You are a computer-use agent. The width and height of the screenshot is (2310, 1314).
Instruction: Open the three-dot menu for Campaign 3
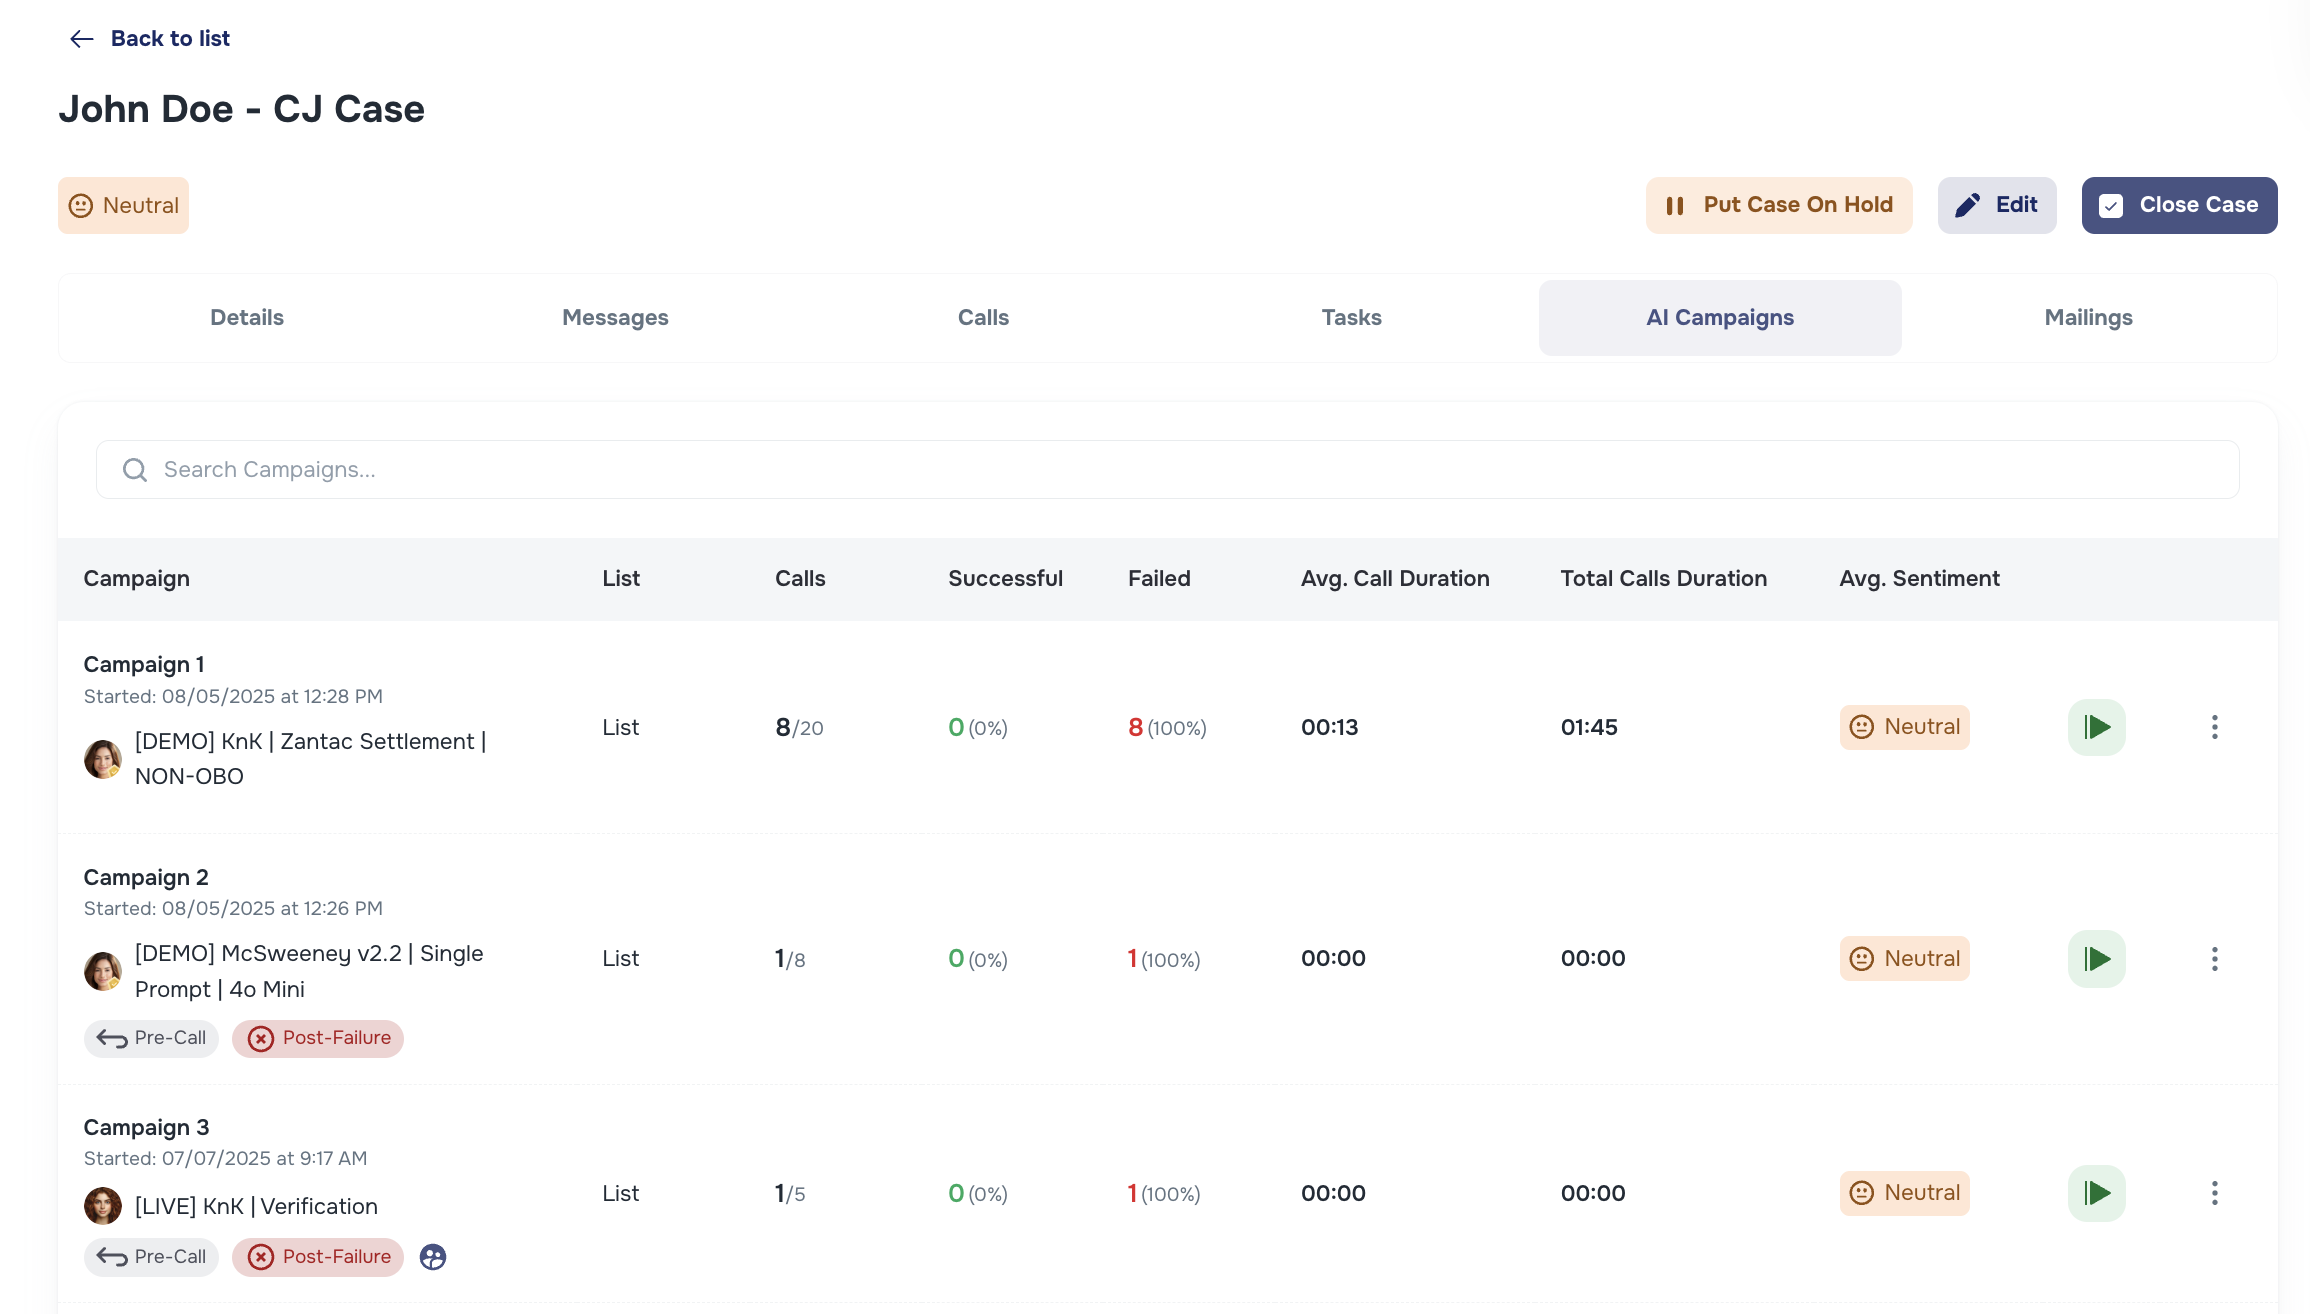pyautogui.click(x=2215, y=1192)
